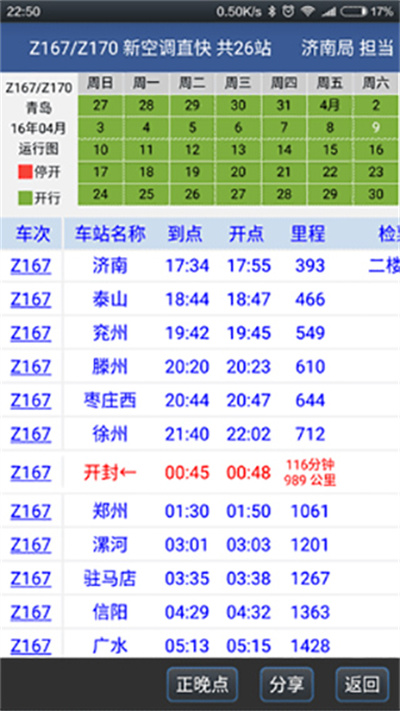The width and height of the screenshot is (400, 711).
Task: Select calendar cell 4月 under 周五
Action: point(330,106)
